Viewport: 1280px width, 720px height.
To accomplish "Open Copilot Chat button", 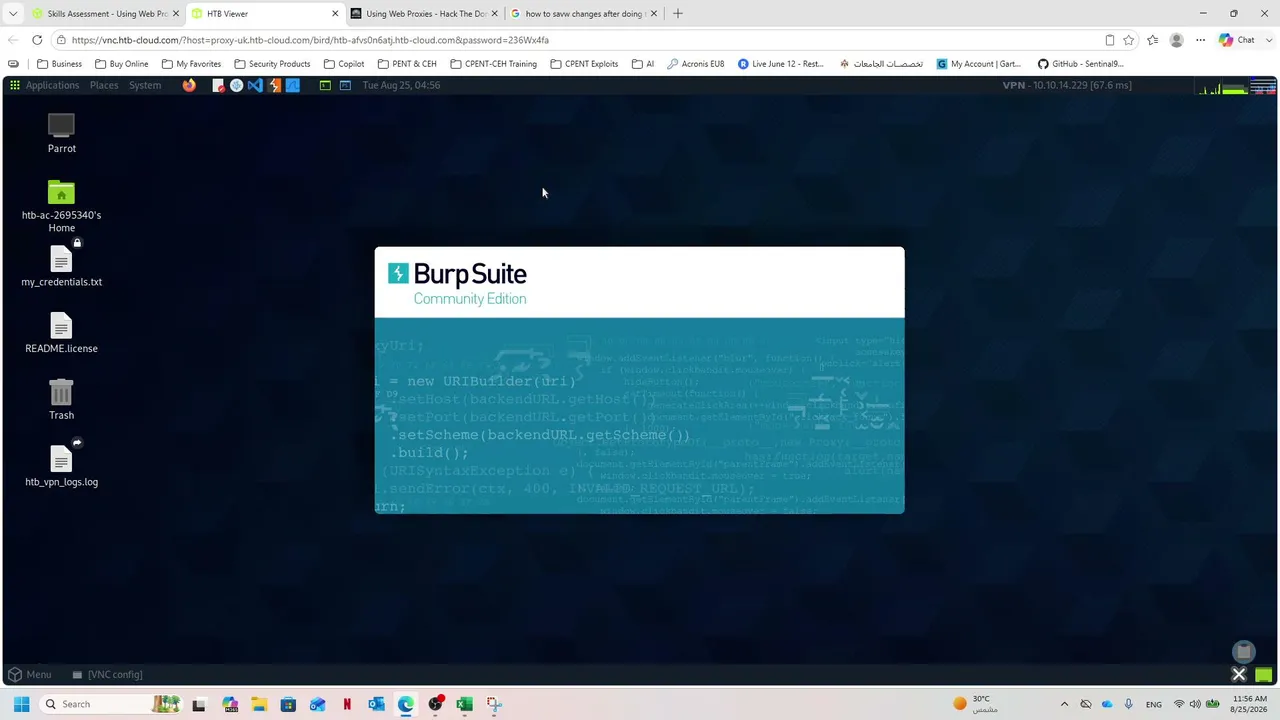I will pos(1237,40).
